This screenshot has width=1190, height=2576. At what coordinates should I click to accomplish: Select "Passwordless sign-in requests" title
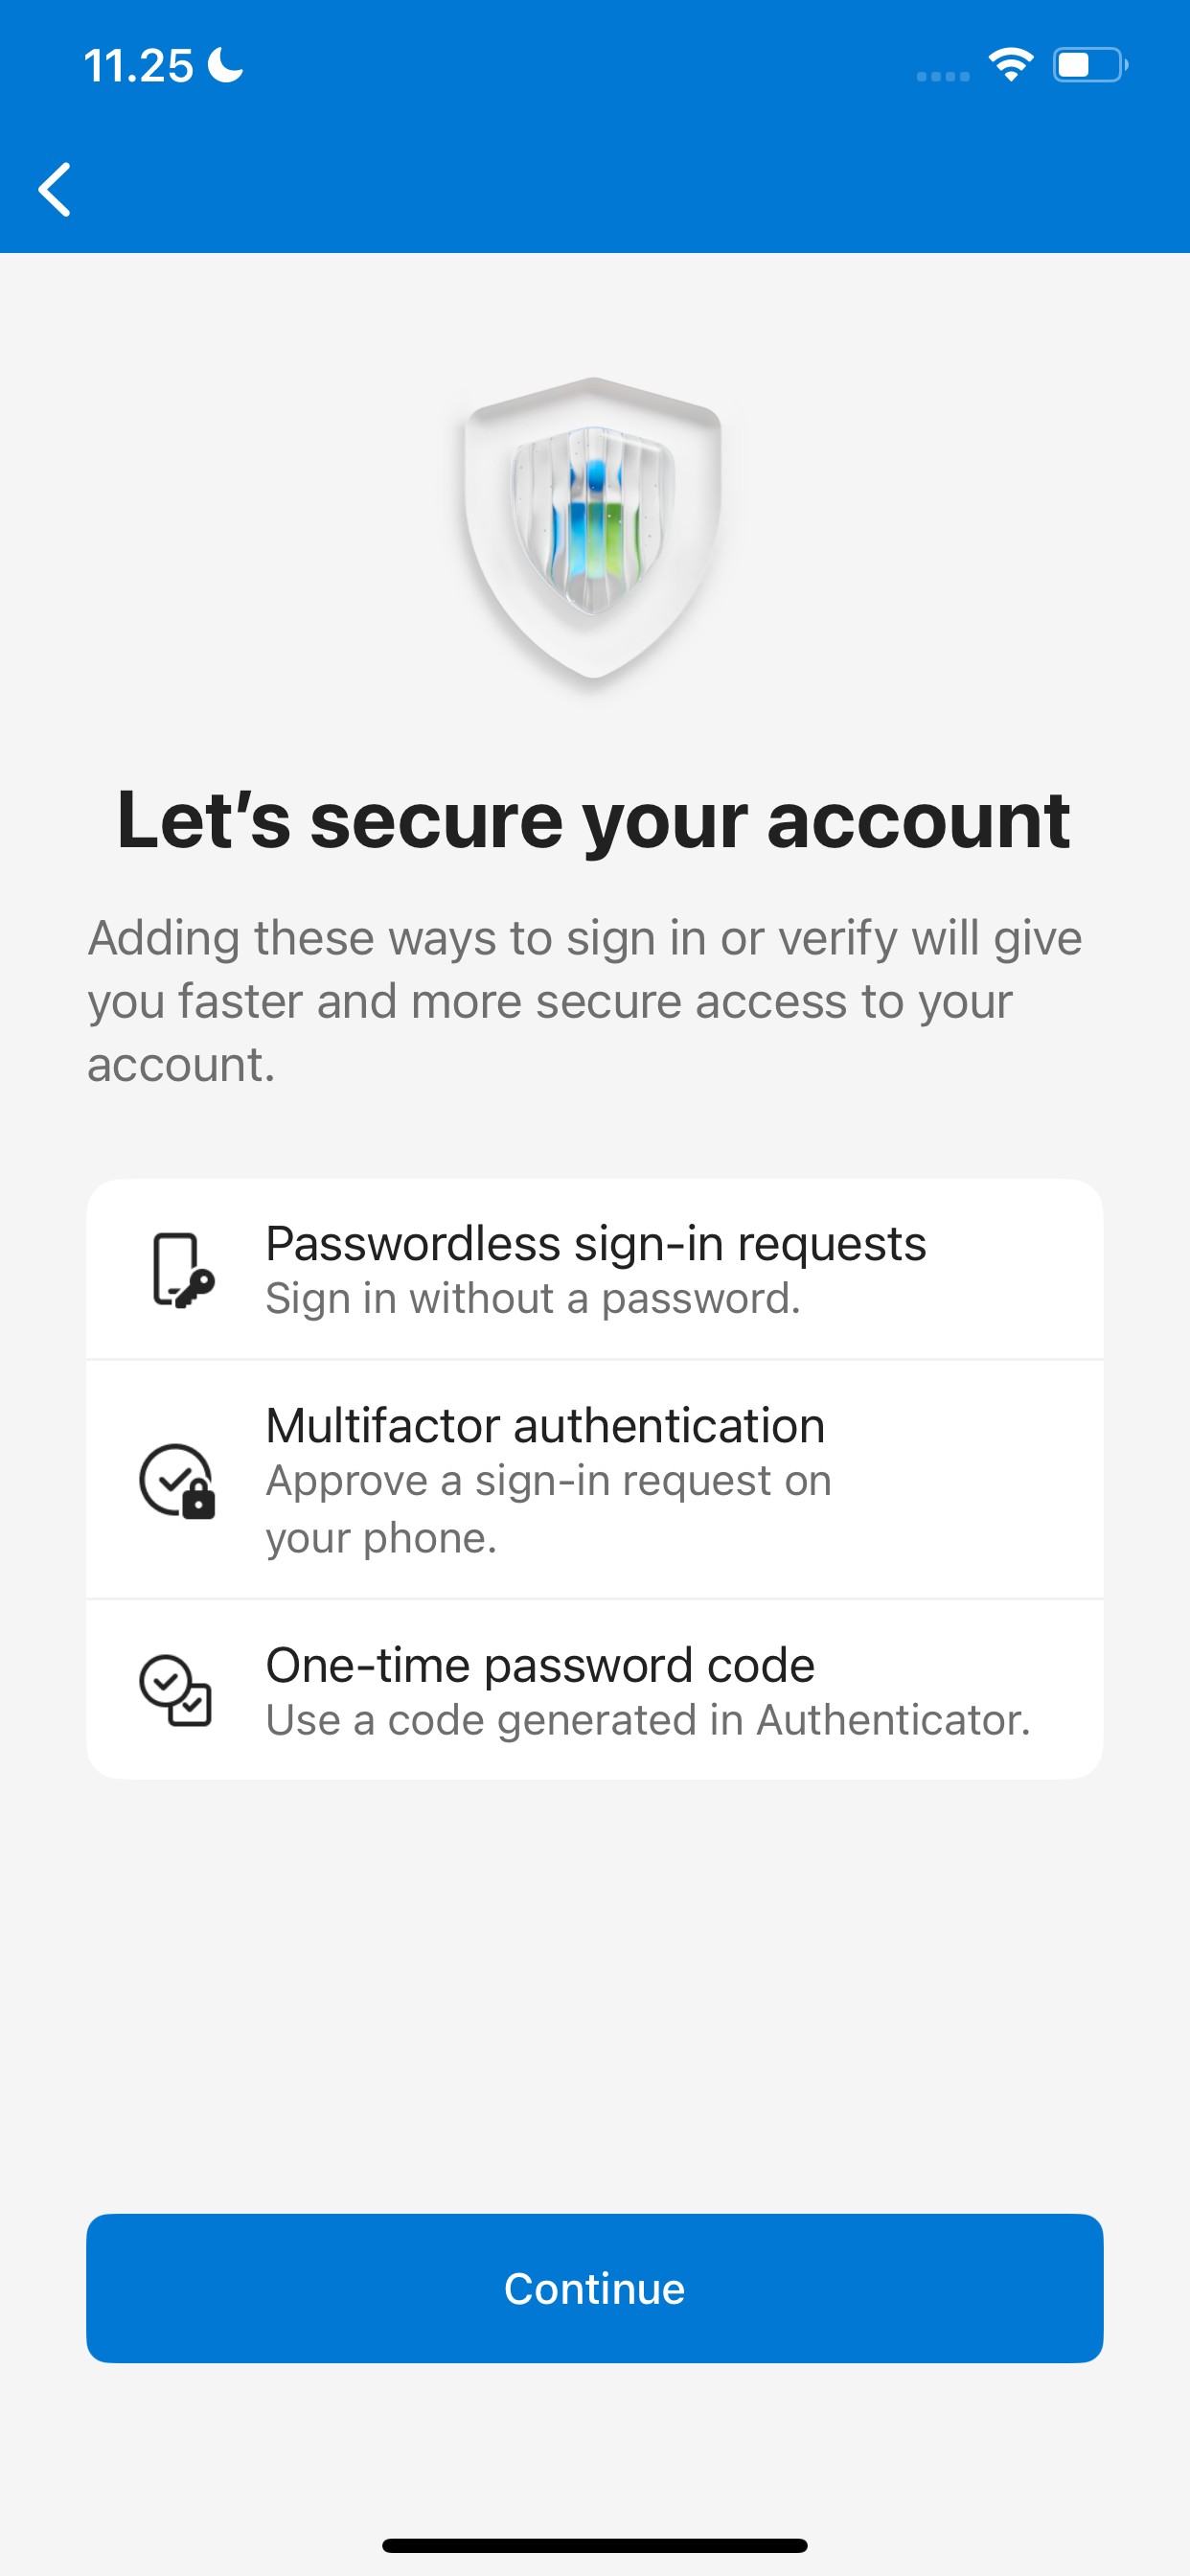[x=595, y=1244]
